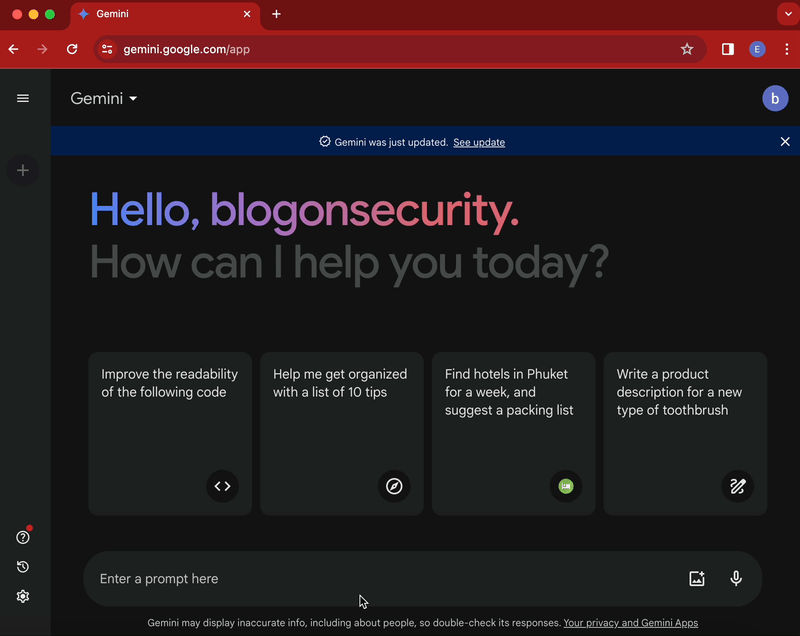
Task: Select the Gemini browser tab
Action: [164, 15]
